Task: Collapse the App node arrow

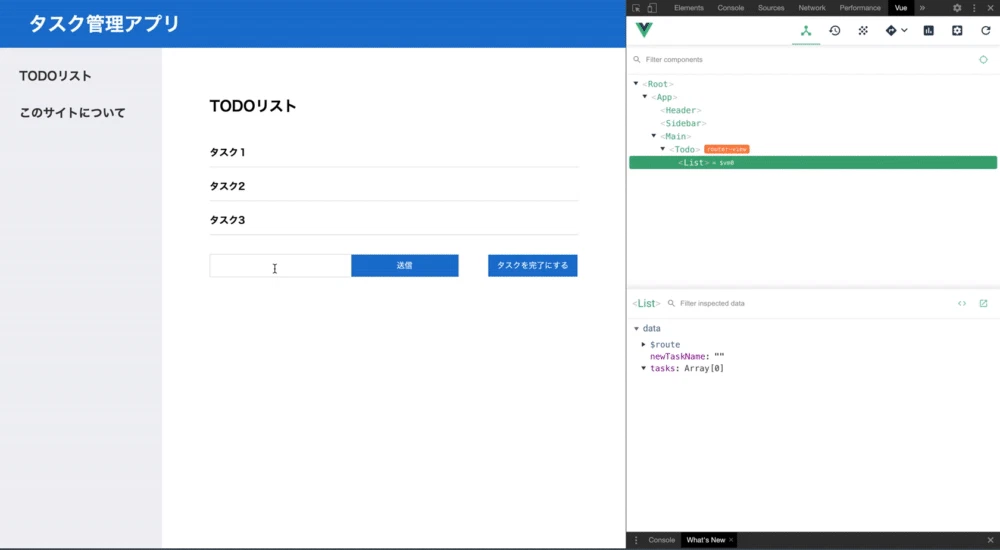Action: click(x=645, y=97)
